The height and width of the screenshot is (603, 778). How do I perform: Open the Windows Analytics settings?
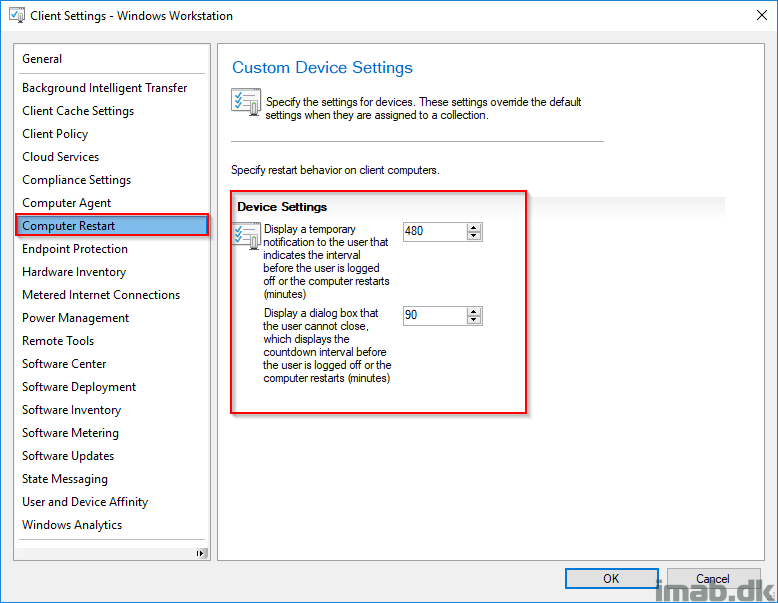(x=72, y=525)
